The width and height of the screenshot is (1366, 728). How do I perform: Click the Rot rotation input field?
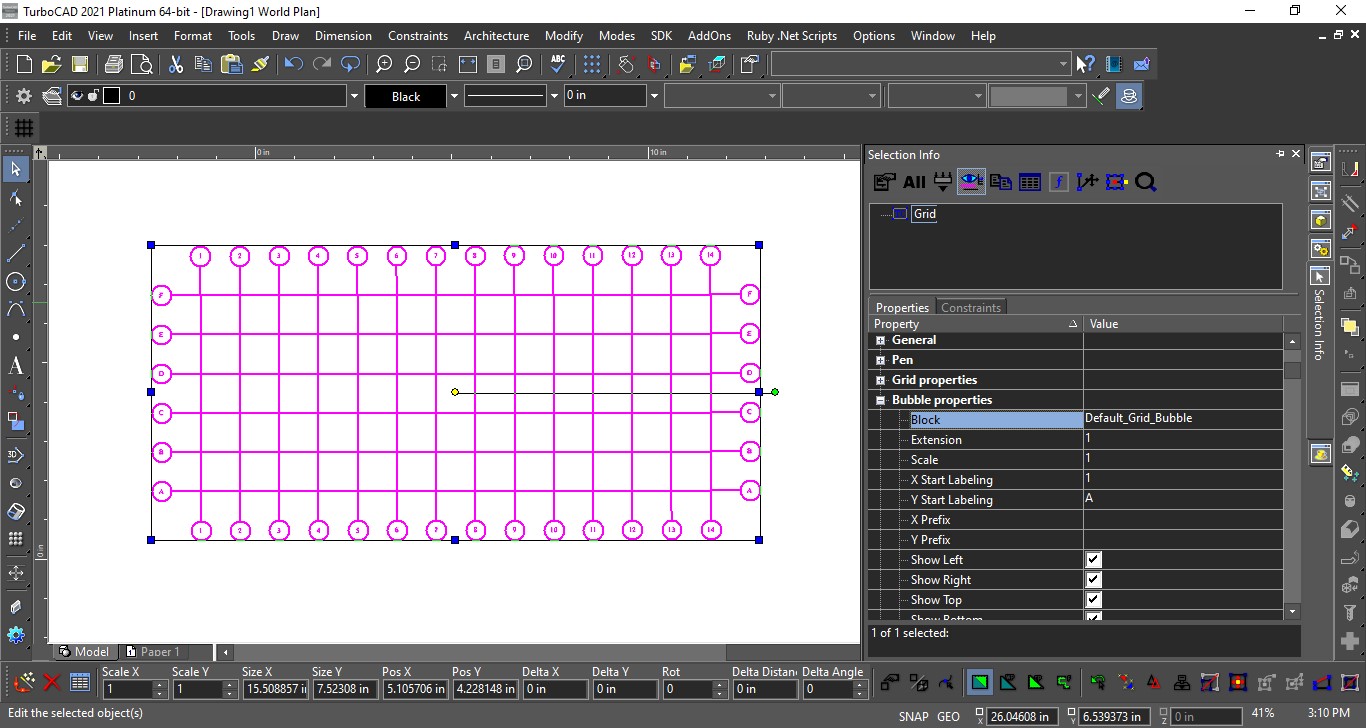click(x=687, y=689)
